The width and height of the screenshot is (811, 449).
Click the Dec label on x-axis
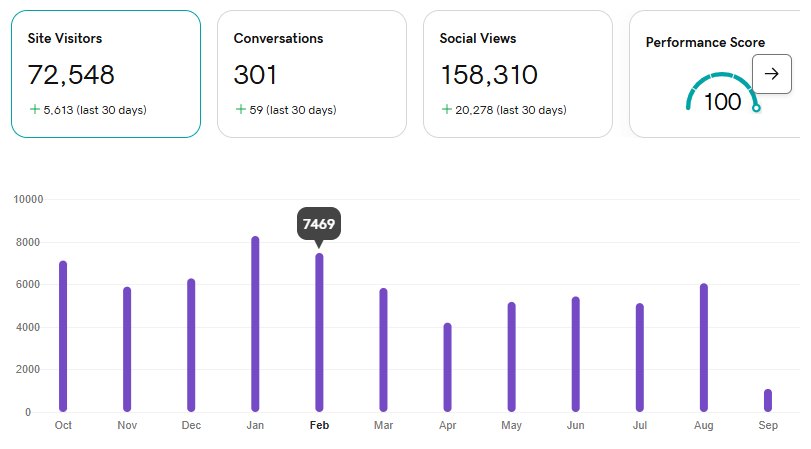[191, 425]
